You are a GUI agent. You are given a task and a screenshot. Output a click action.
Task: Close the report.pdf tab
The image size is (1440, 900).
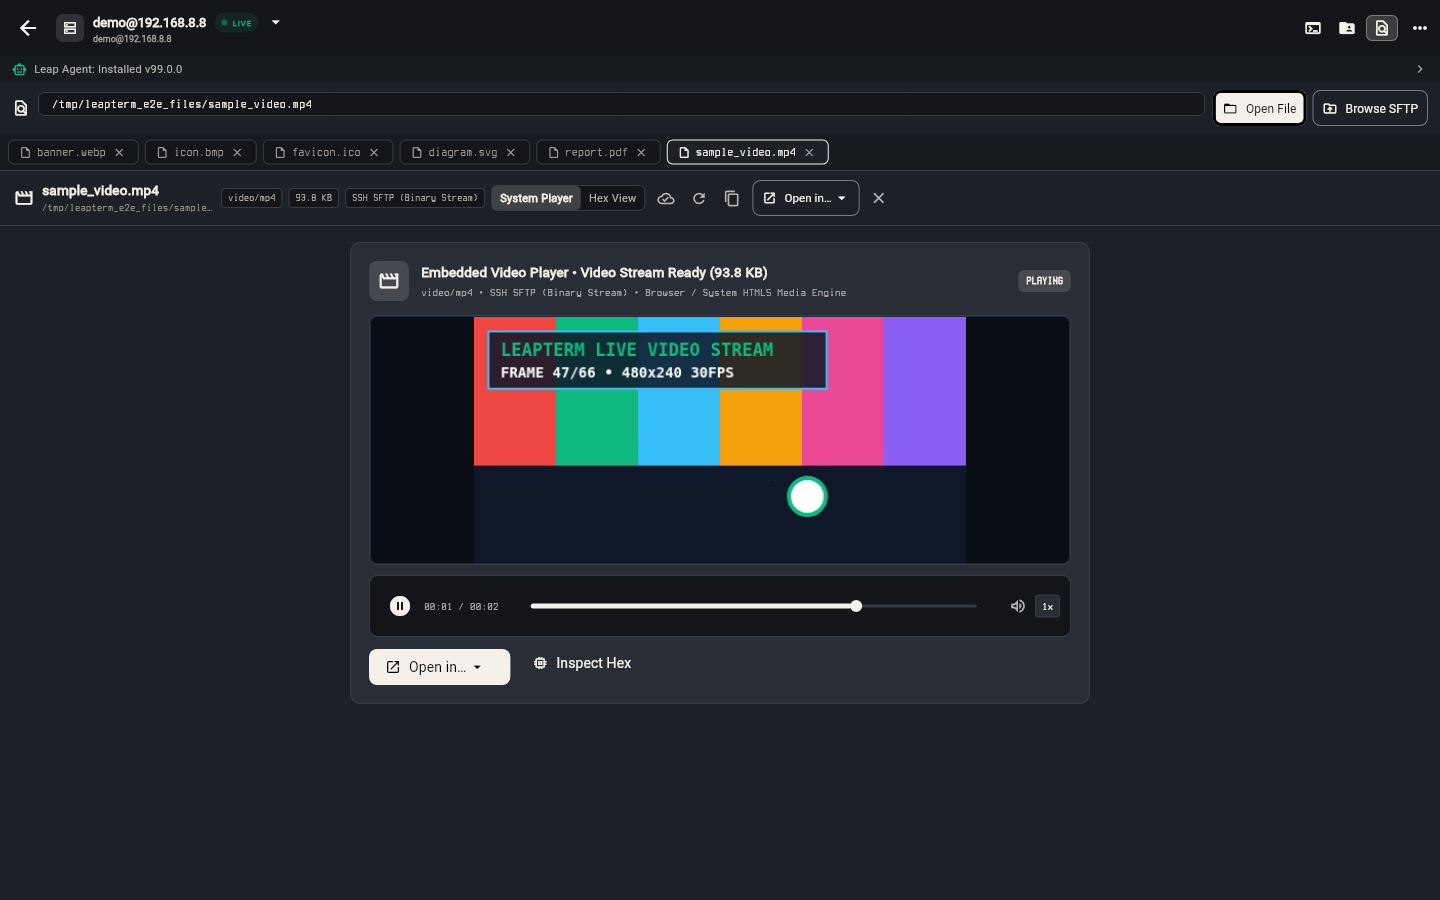[x=641, y=152]
